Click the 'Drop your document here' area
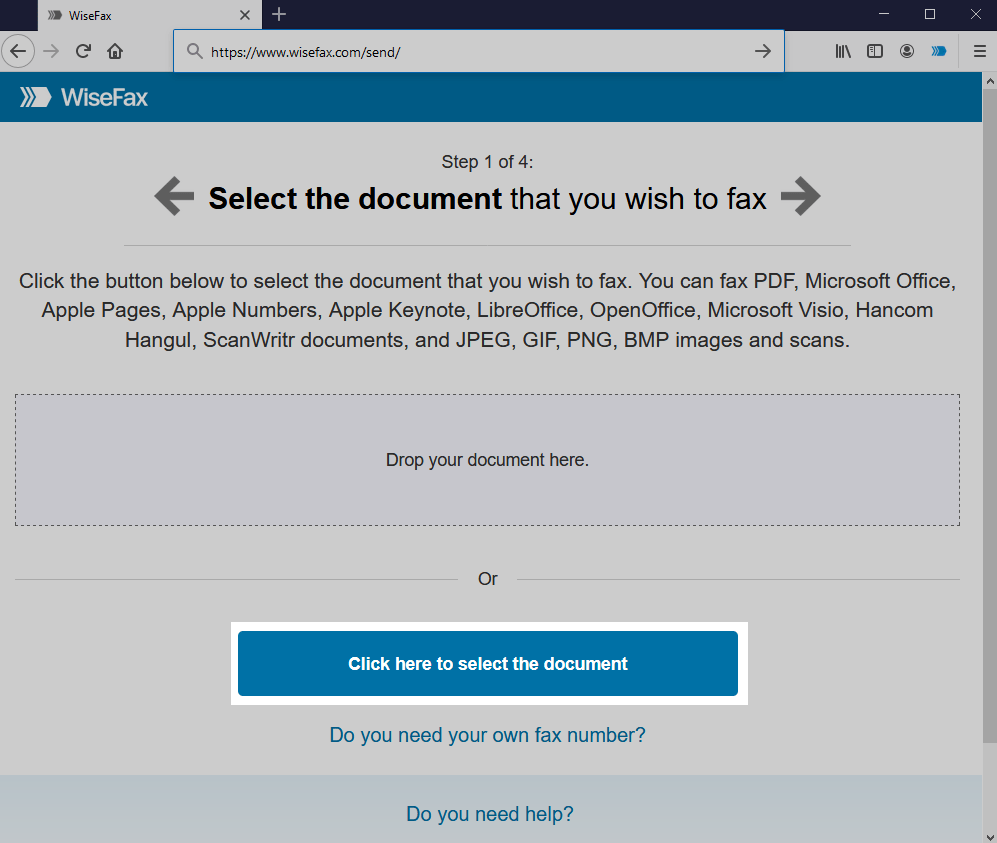Image resolution: width=997 pixels, height=843 pixels. [x=487, y=460]
